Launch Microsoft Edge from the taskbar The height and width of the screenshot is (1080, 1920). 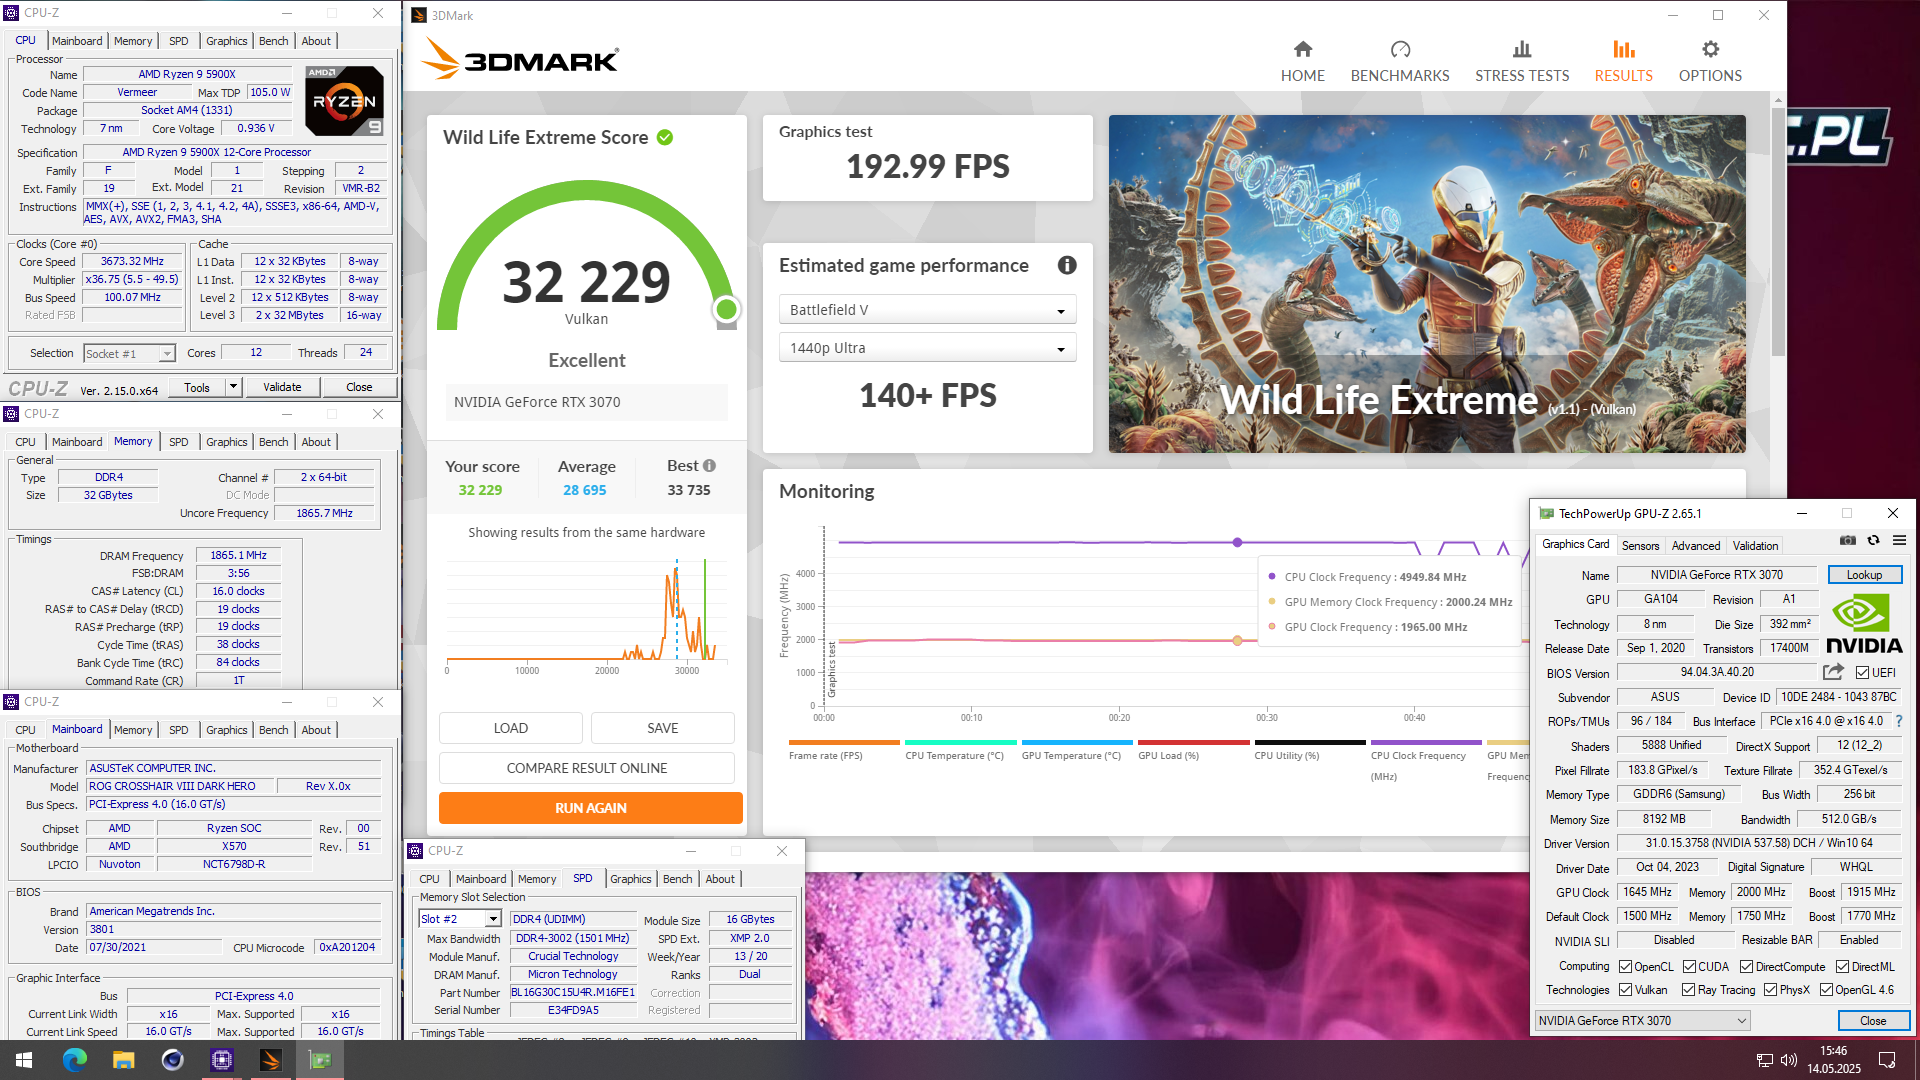coord(74,1060)
